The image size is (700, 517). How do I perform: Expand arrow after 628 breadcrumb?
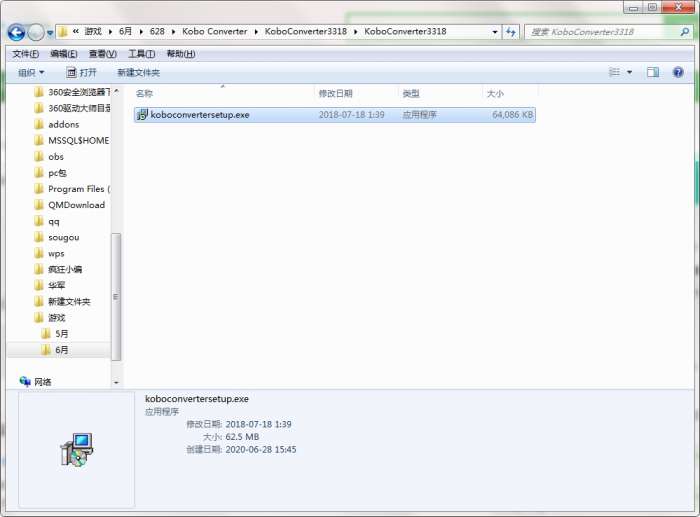coord(173,32)
